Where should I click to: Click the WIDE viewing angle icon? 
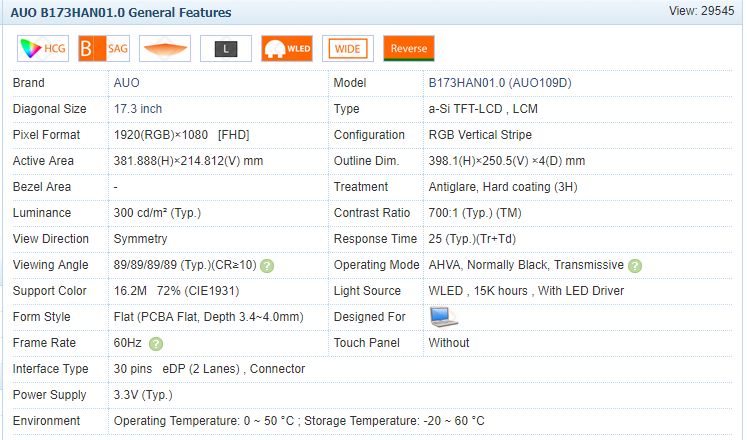click(x=348, y=49)
